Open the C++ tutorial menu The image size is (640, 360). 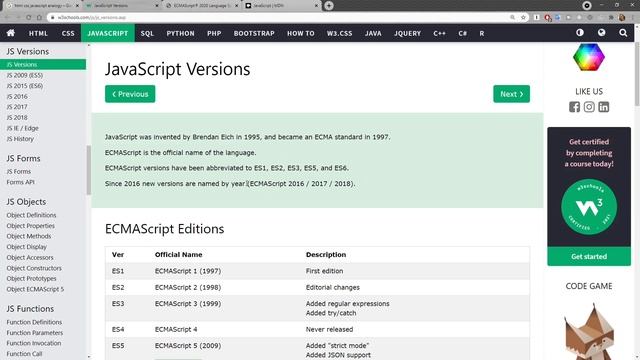pos(439,33)
